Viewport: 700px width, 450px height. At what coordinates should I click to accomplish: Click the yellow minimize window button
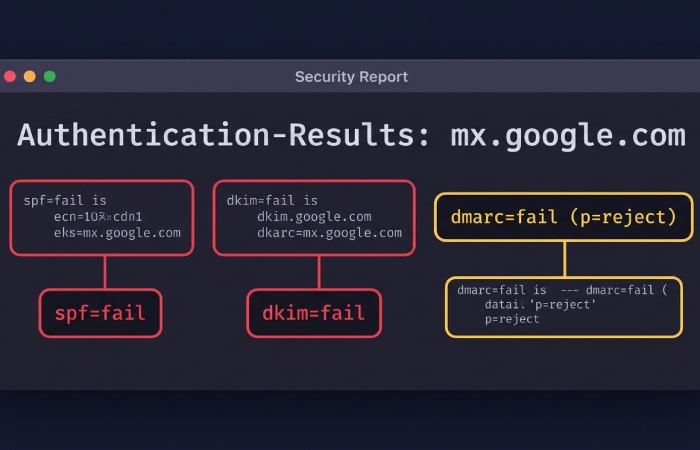29,76
